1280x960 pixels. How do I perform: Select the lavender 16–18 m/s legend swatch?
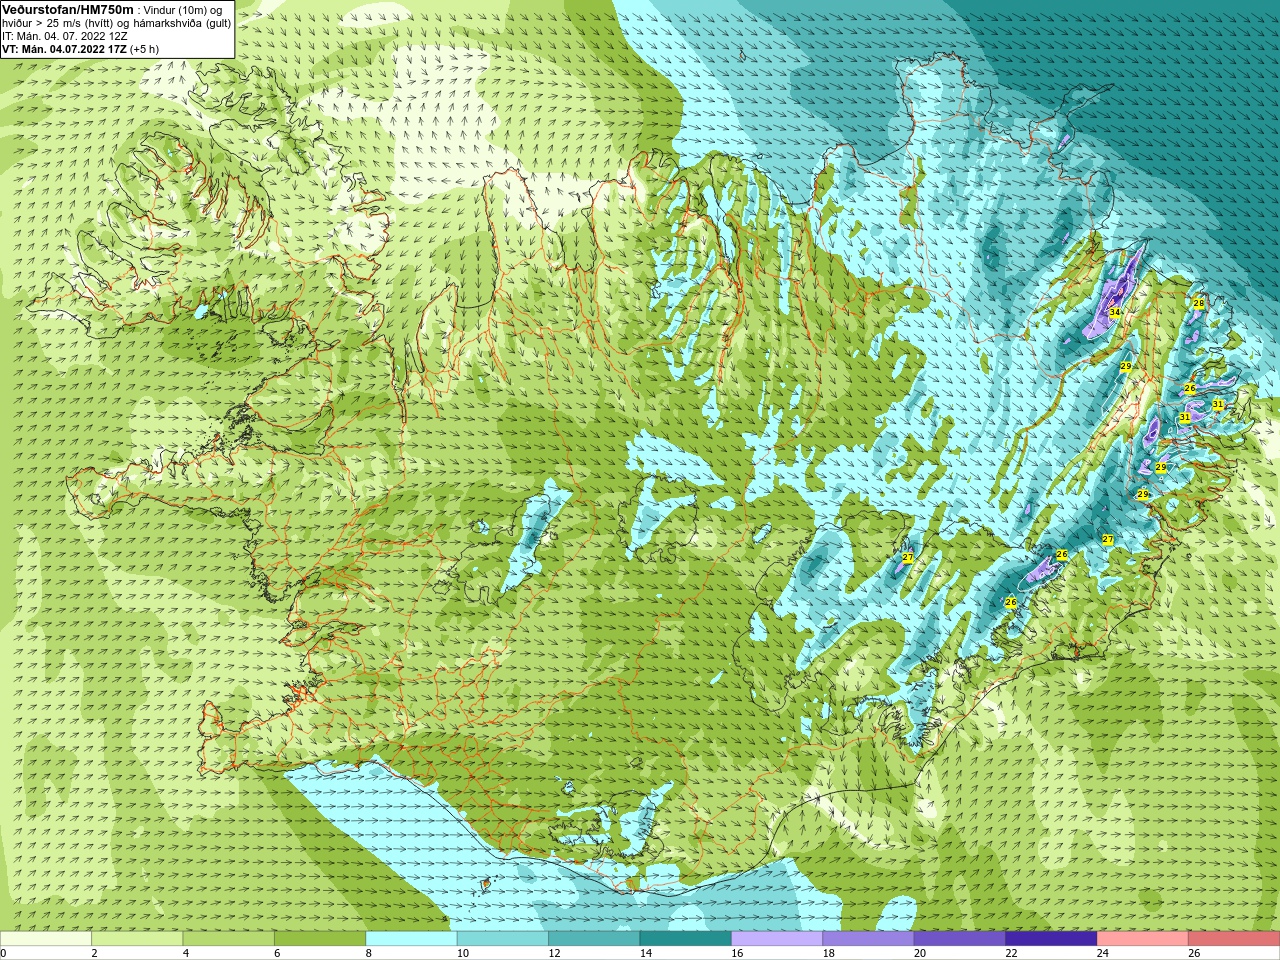(777, 938)
